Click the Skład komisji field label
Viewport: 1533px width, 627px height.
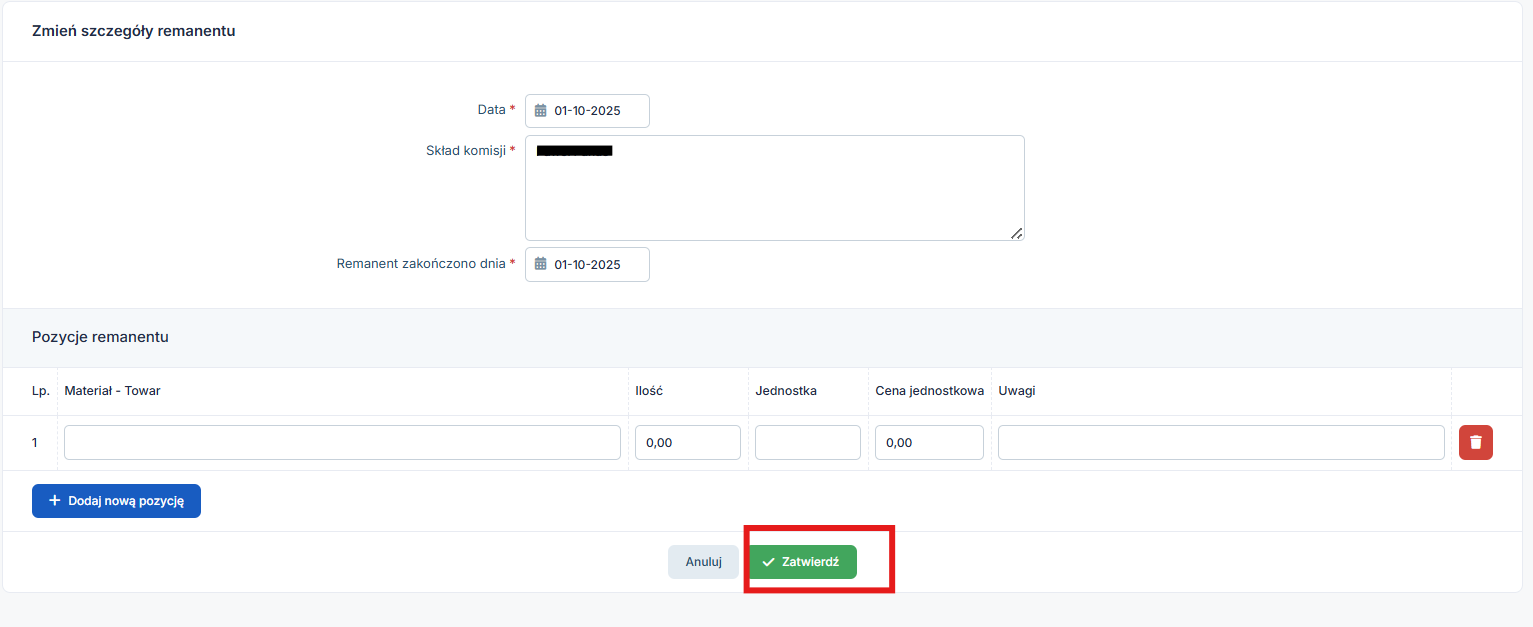click(x=465, y=150)
